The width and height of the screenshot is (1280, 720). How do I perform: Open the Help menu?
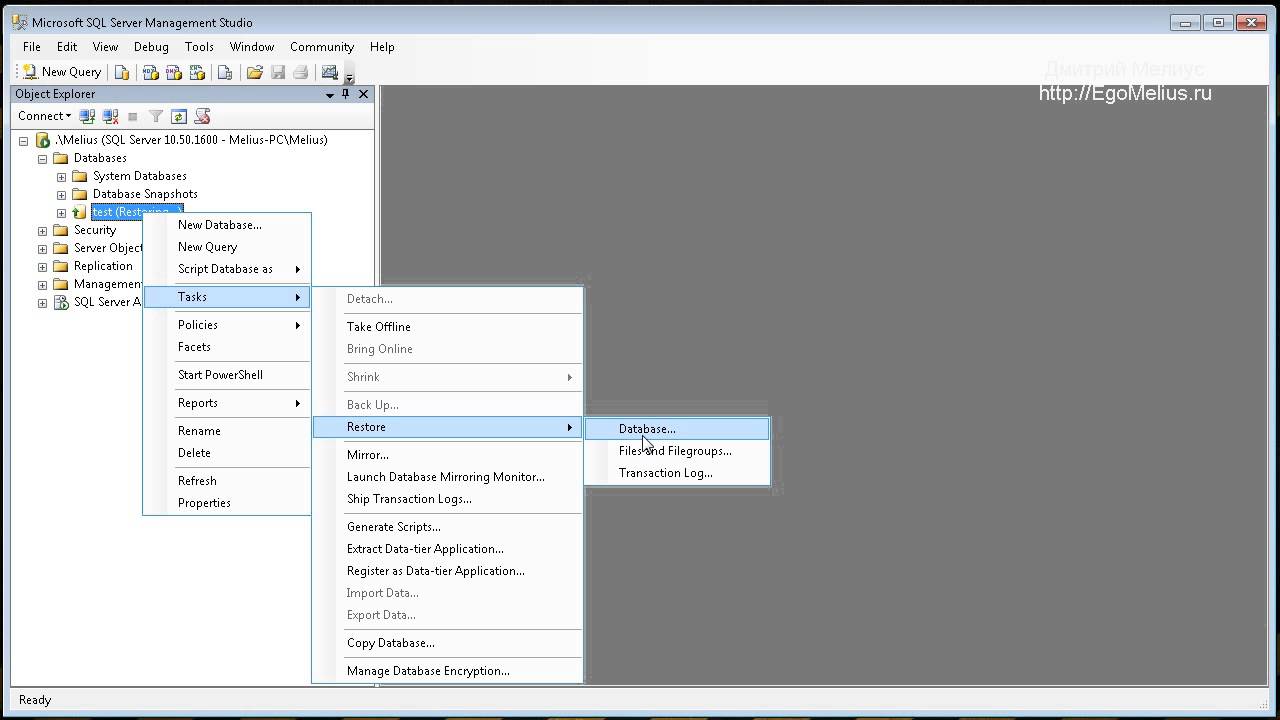[382, 47]
